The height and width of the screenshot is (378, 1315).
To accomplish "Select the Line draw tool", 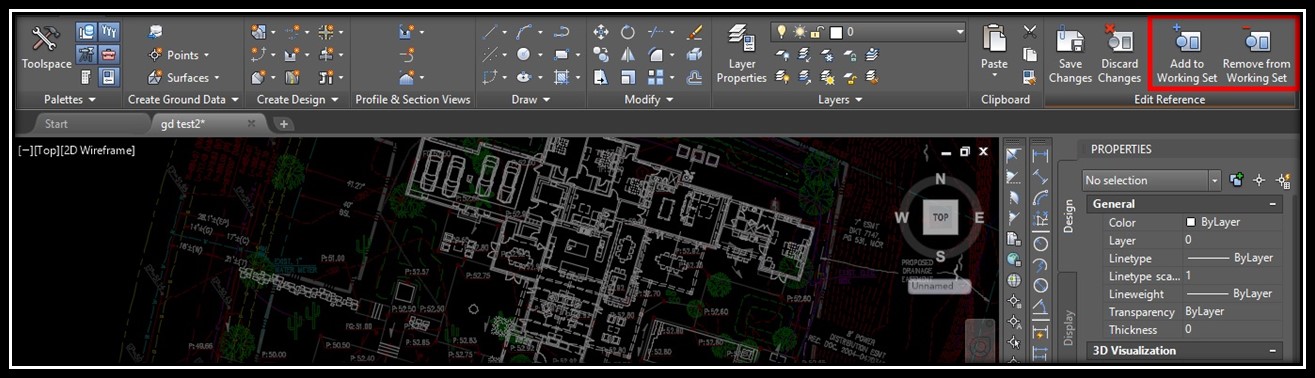I will (490, 33).
